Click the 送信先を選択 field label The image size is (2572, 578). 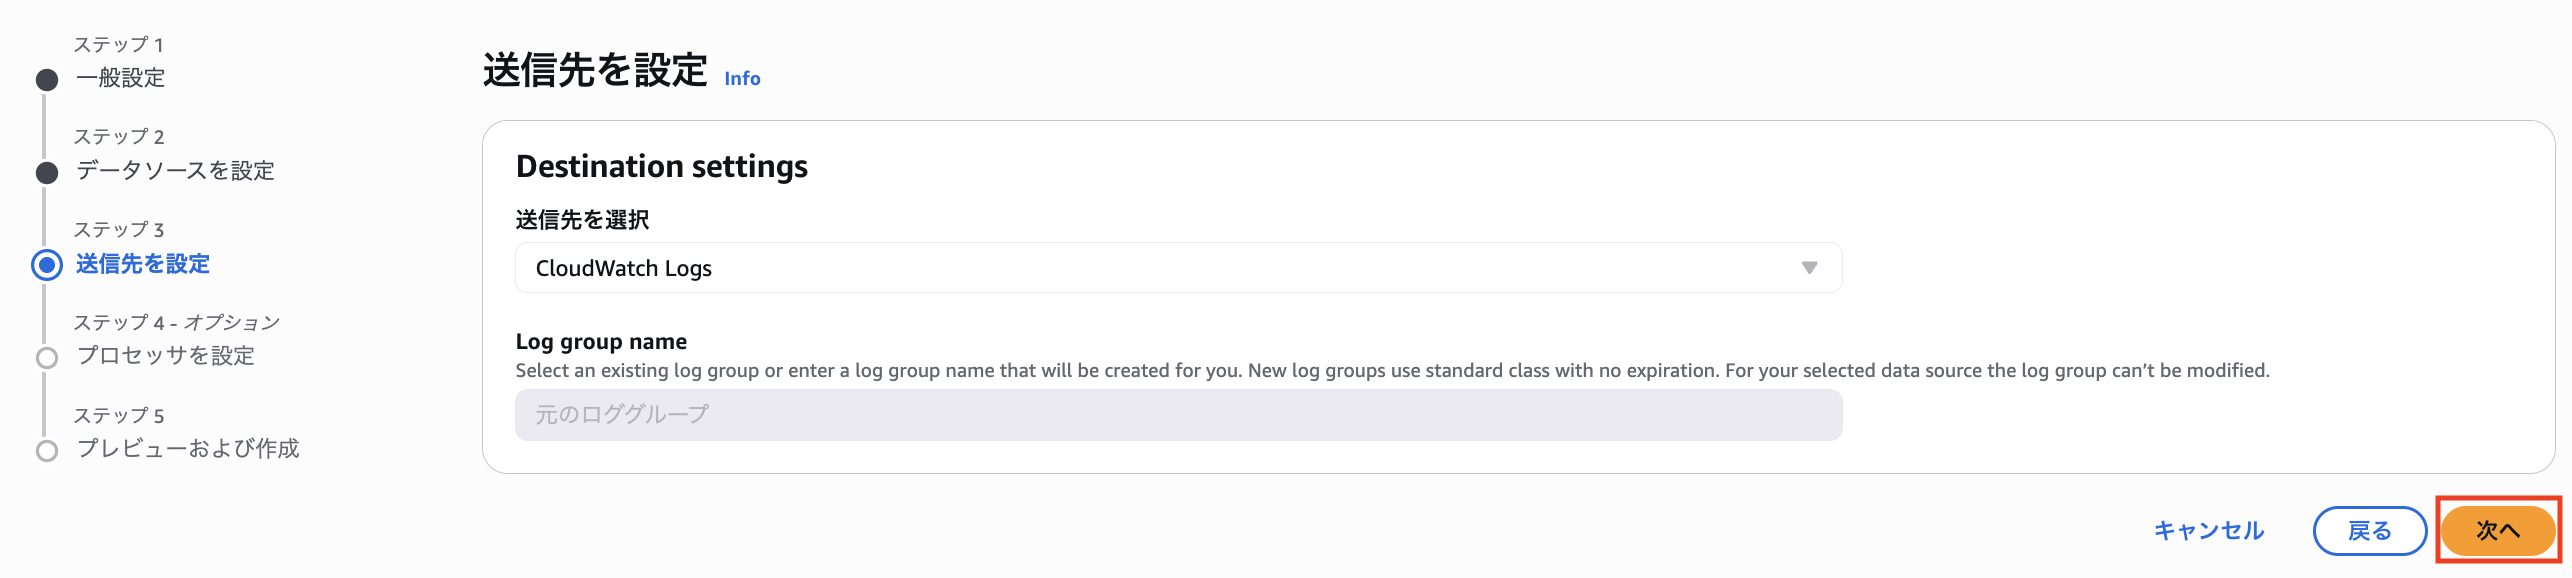tap(582, 220)
